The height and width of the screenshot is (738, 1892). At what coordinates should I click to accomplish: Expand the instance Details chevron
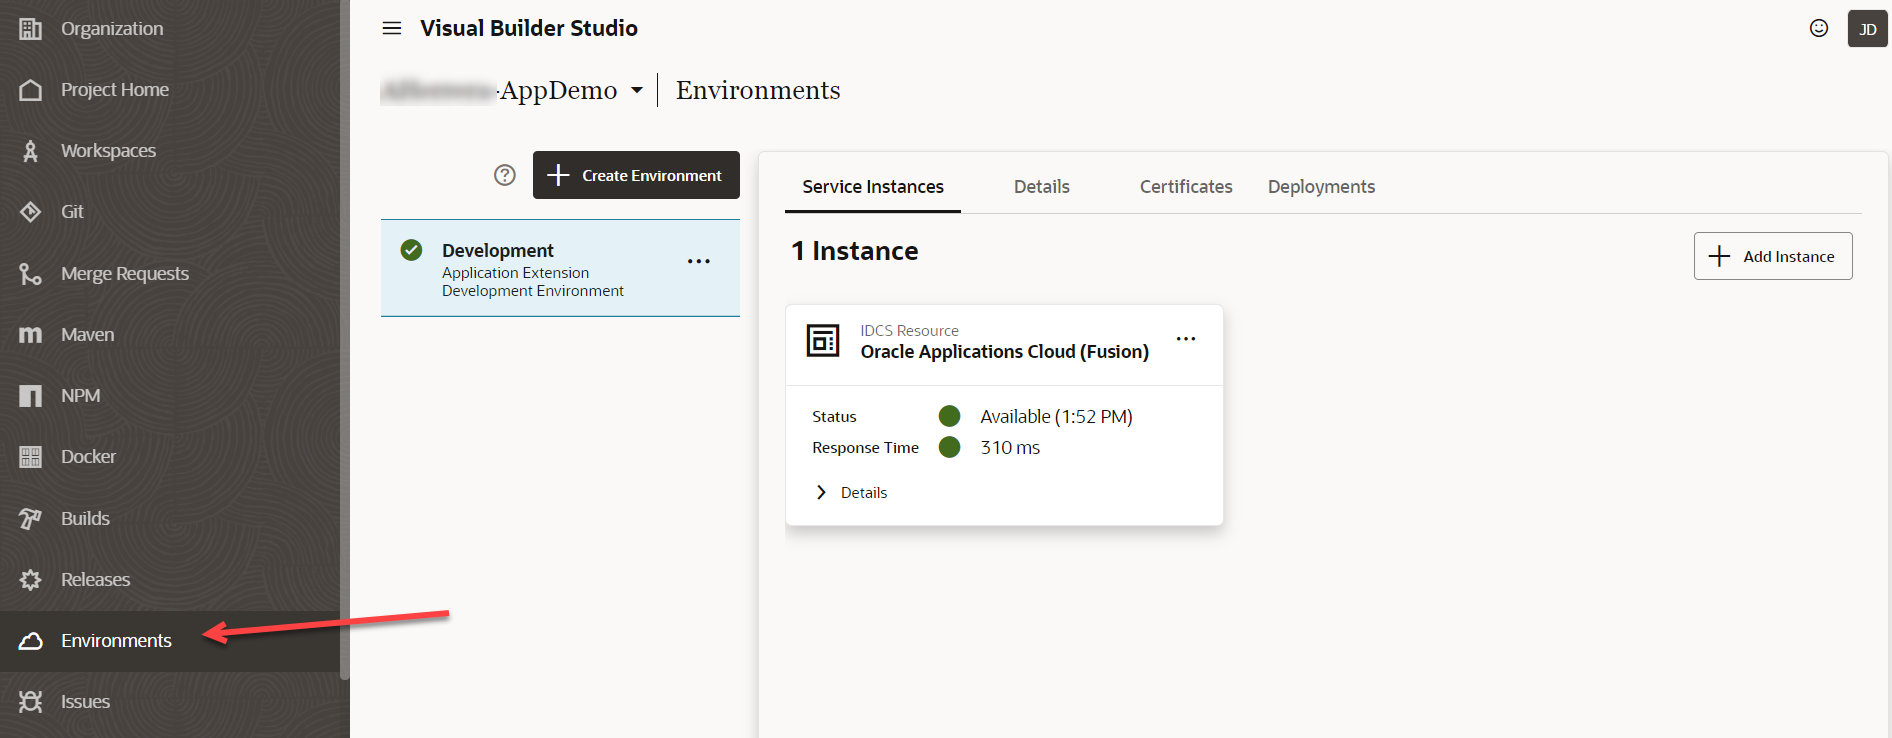click(821, 492)
